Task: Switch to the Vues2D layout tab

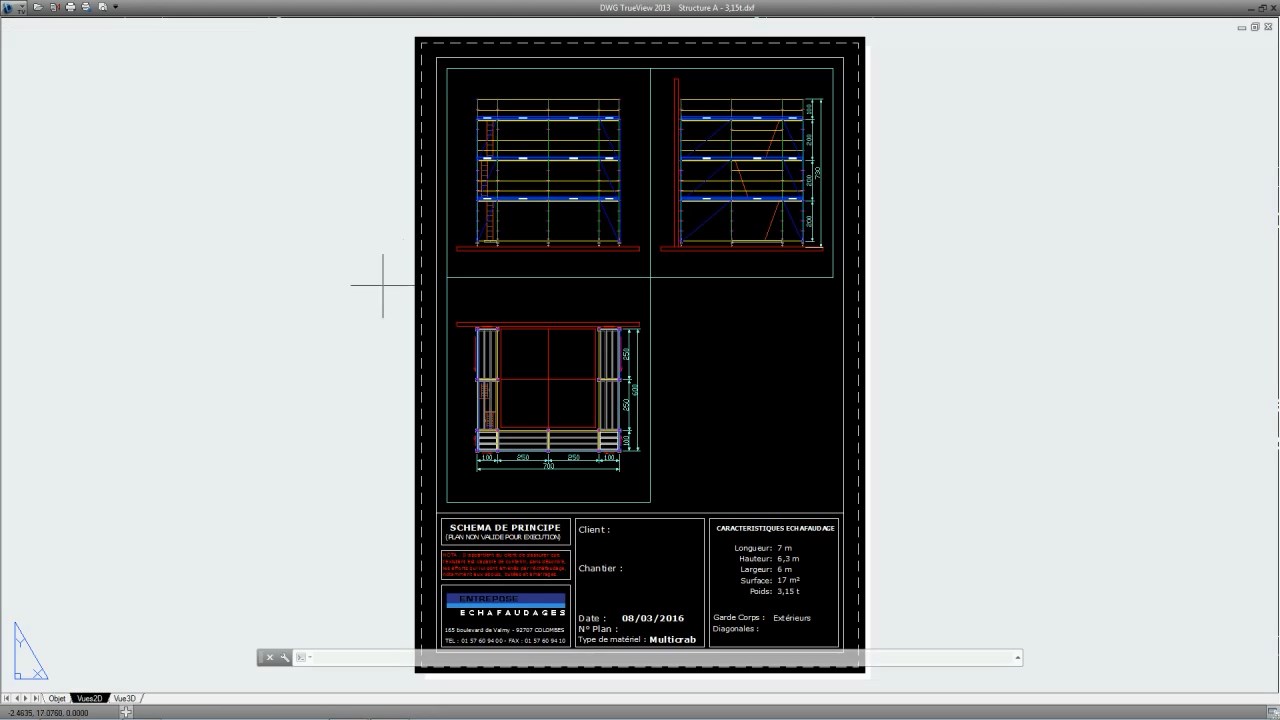Action: (x=90, y=698)
